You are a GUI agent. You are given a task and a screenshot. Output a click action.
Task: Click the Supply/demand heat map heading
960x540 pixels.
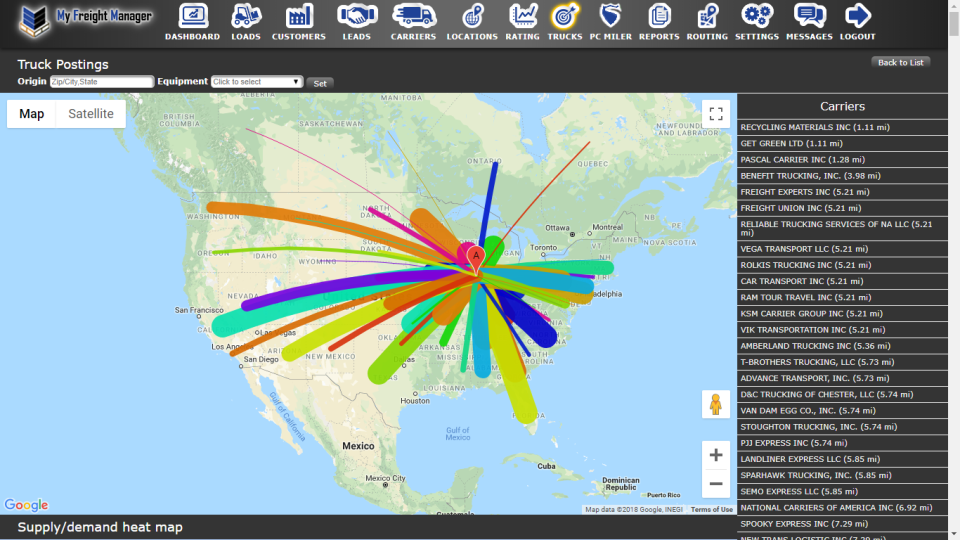click(100, 527)
